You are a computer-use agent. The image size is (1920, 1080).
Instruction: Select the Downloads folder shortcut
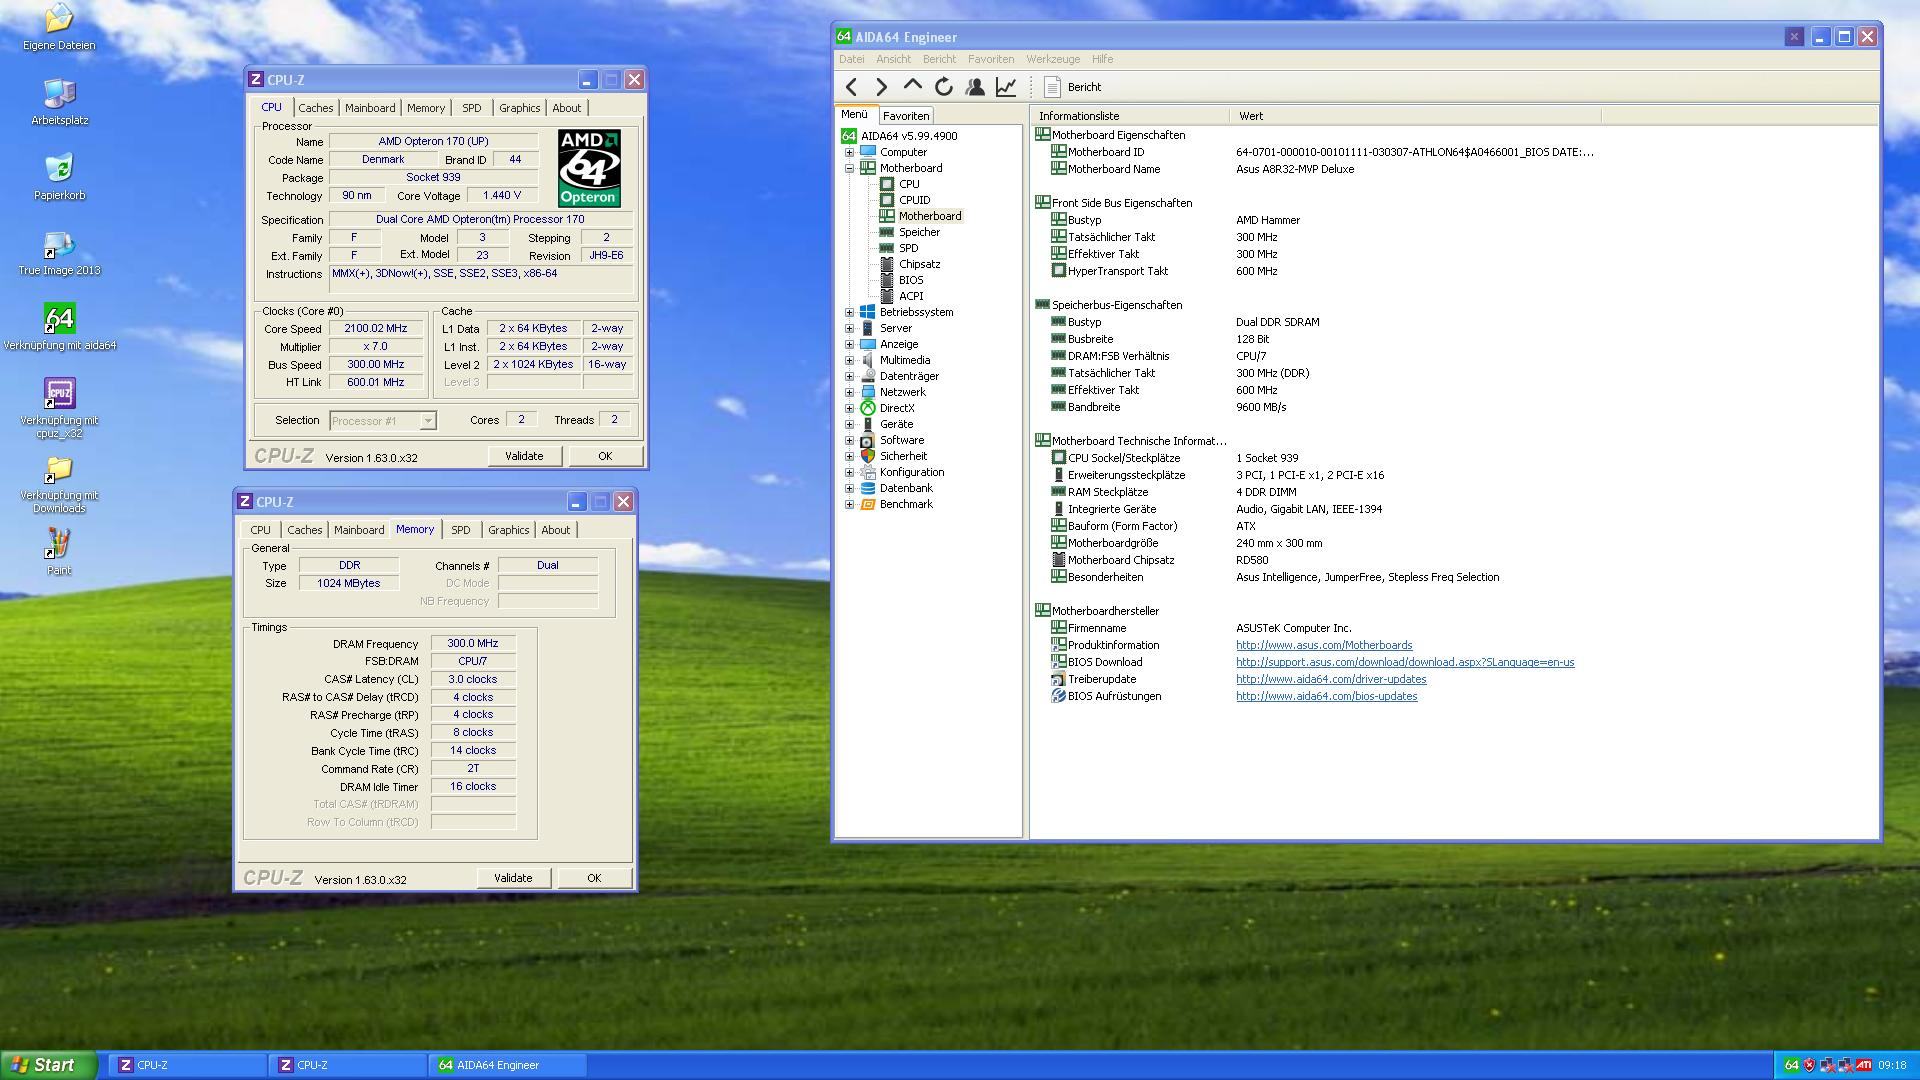[59, 484]
